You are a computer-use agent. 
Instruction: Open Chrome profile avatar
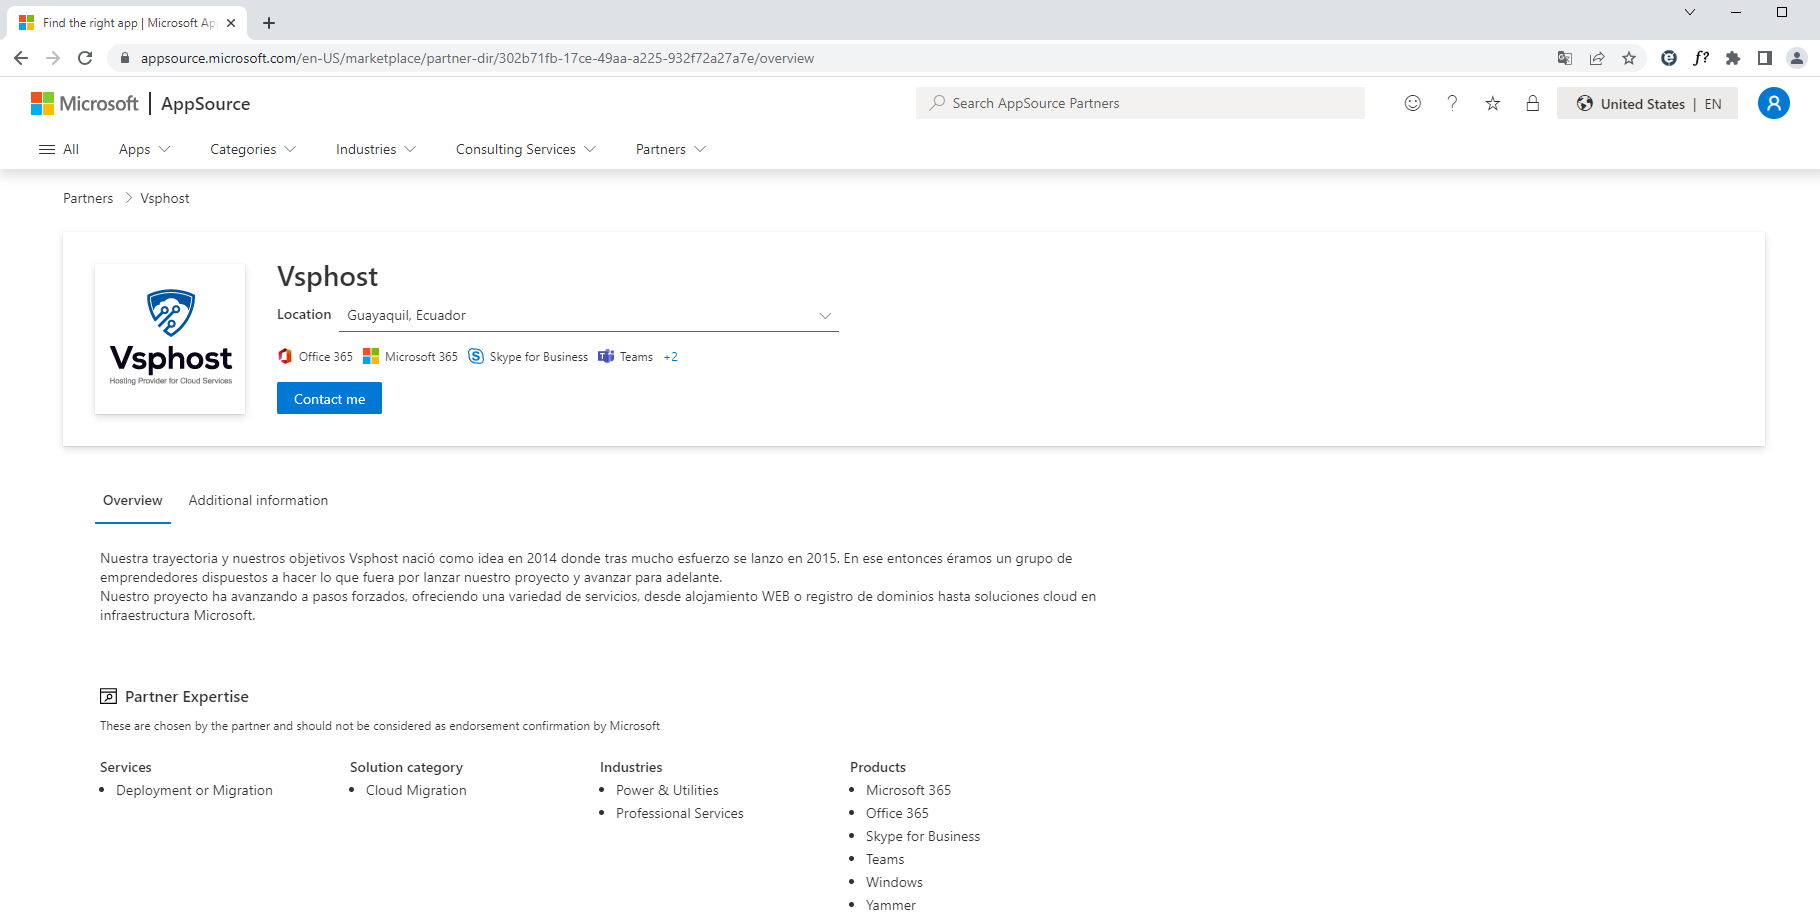pyautogui.click(x=1797, y=58)
